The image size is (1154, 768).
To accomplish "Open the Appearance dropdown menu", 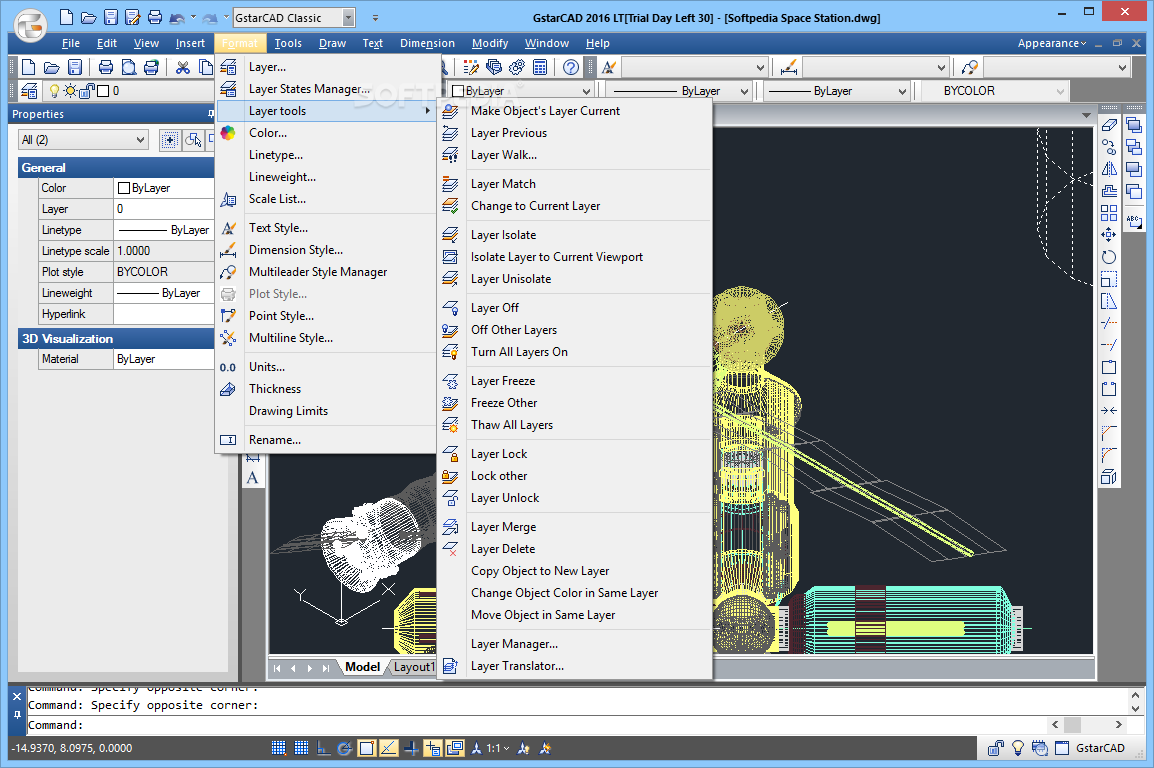I will pyautogui.click(x=1052, y=43).
